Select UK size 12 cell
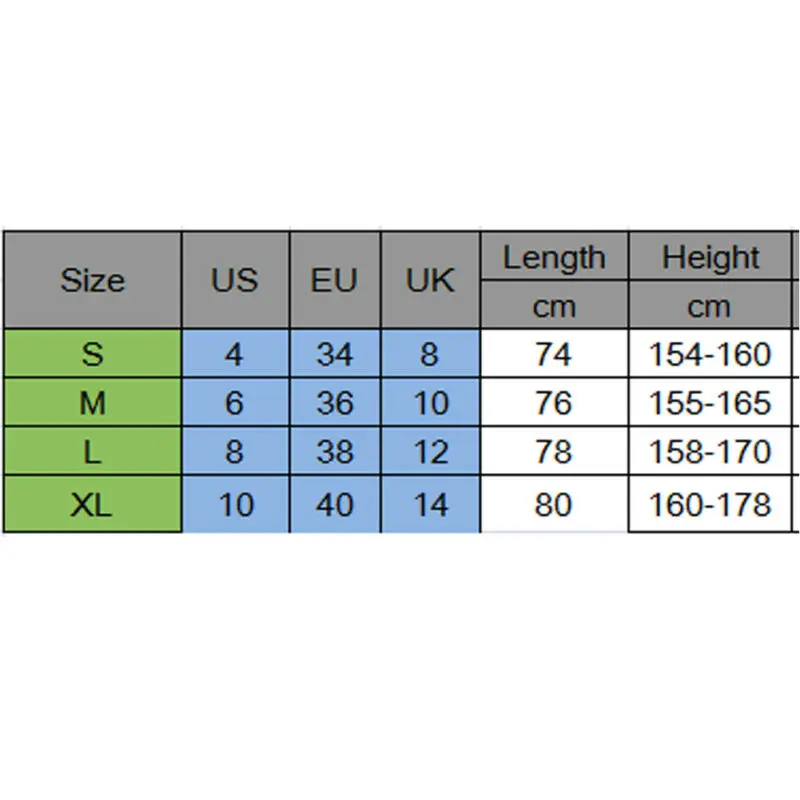 pyautogui.click(x=430, y=452)
